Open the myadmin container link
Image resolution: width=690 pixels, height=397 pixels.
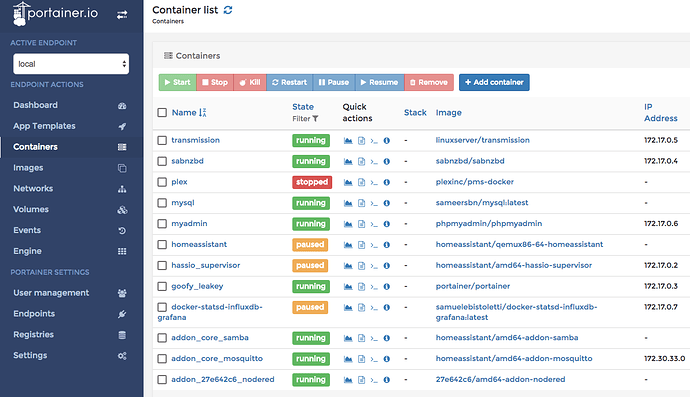(189, 224)
